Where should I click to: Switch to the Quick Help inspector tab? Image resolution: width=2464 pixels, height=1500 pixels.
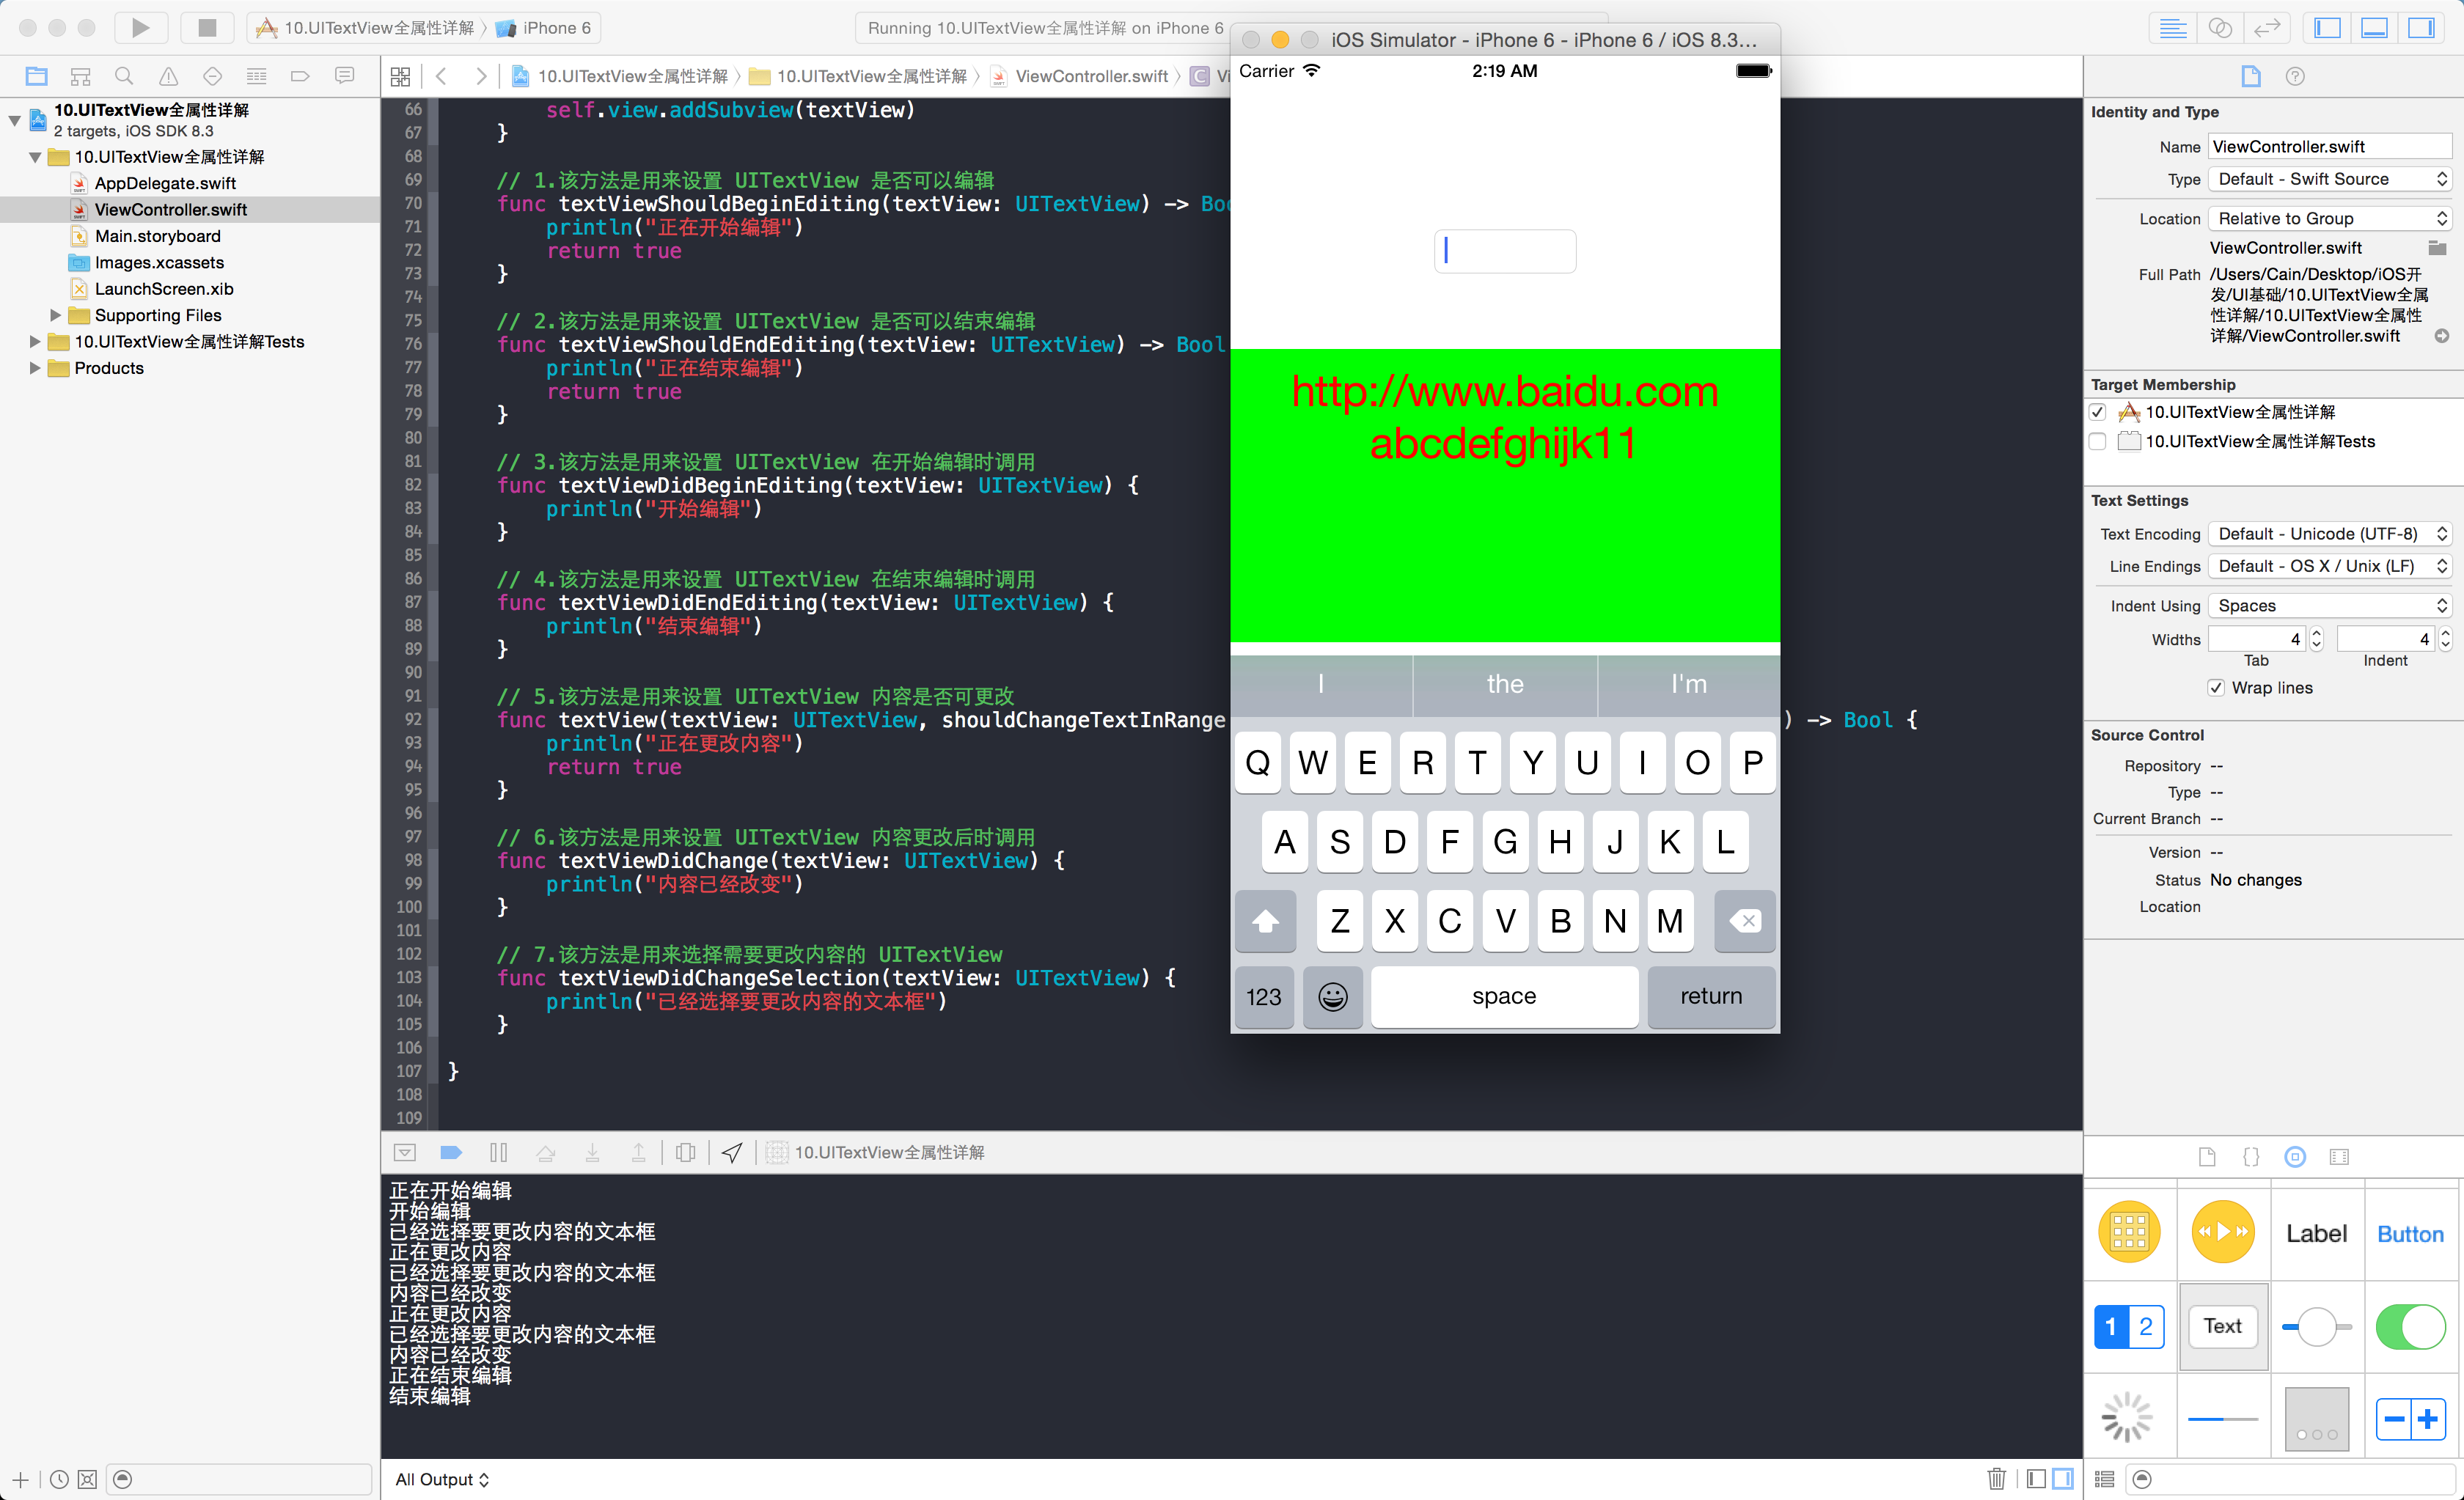(x=2295, y=76)
